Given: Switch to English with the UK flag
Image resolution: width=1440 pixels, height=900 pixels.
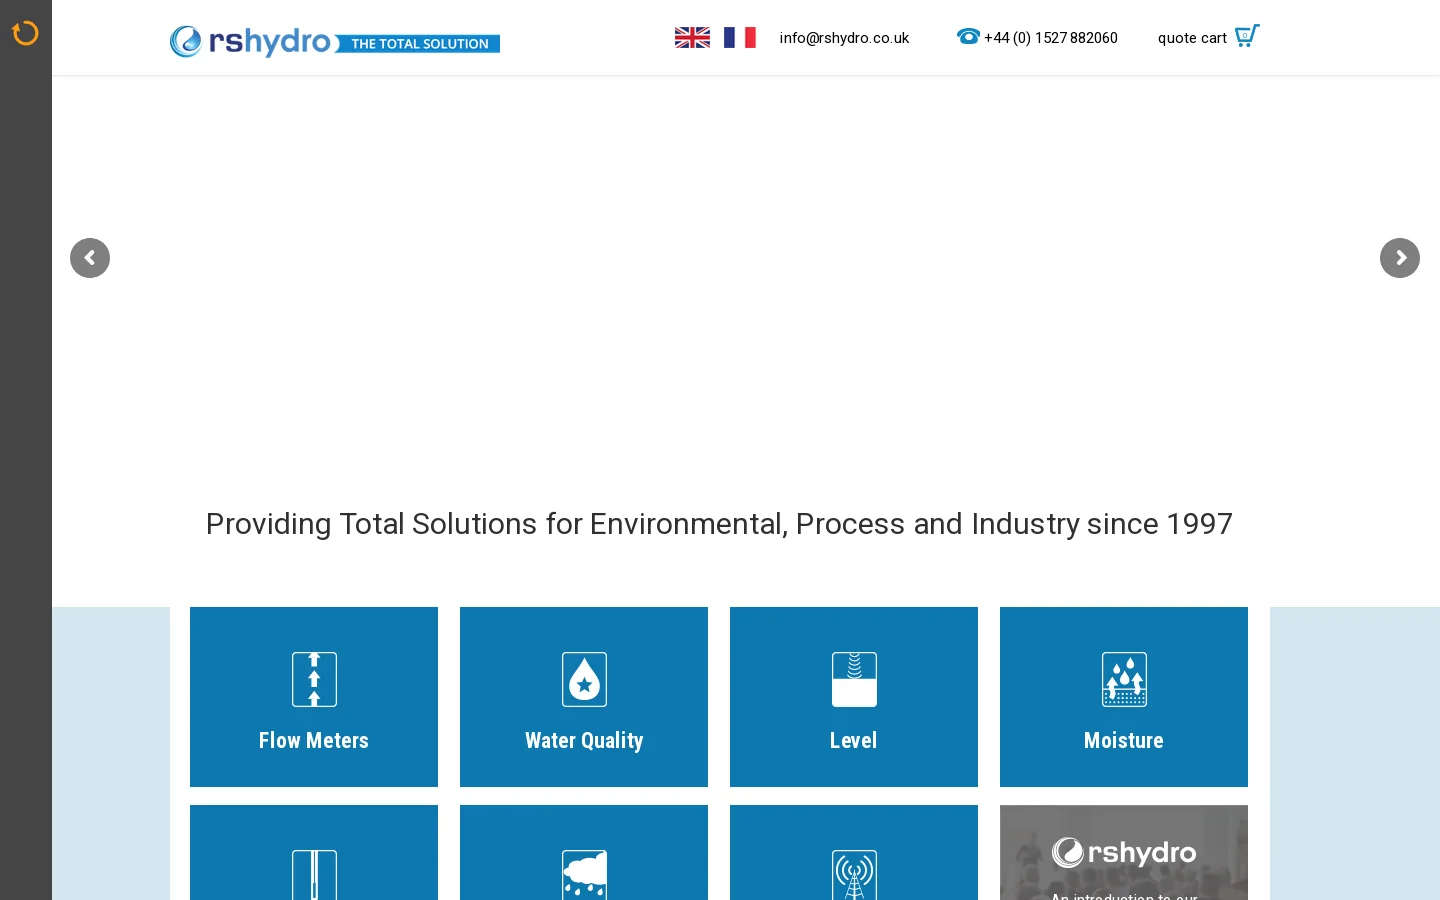Looking at the screenshot, I should (692, 37).
